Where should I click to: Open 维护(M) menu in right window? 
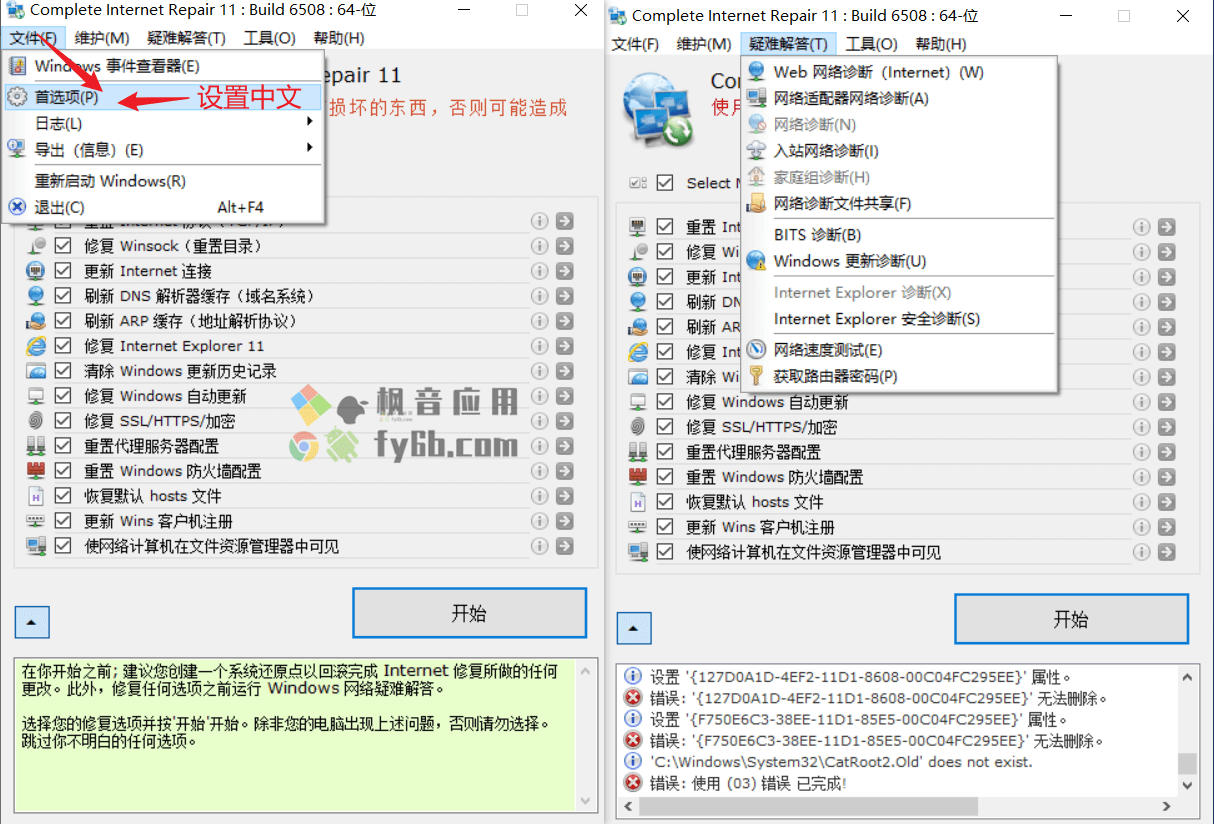coord(704,44)
